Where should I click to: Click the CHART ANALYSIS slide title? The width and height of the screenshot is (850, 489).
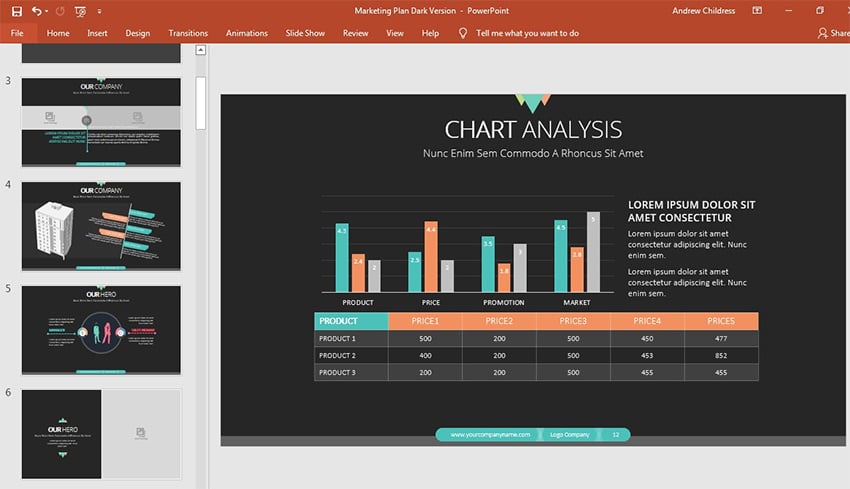point(533,130)
